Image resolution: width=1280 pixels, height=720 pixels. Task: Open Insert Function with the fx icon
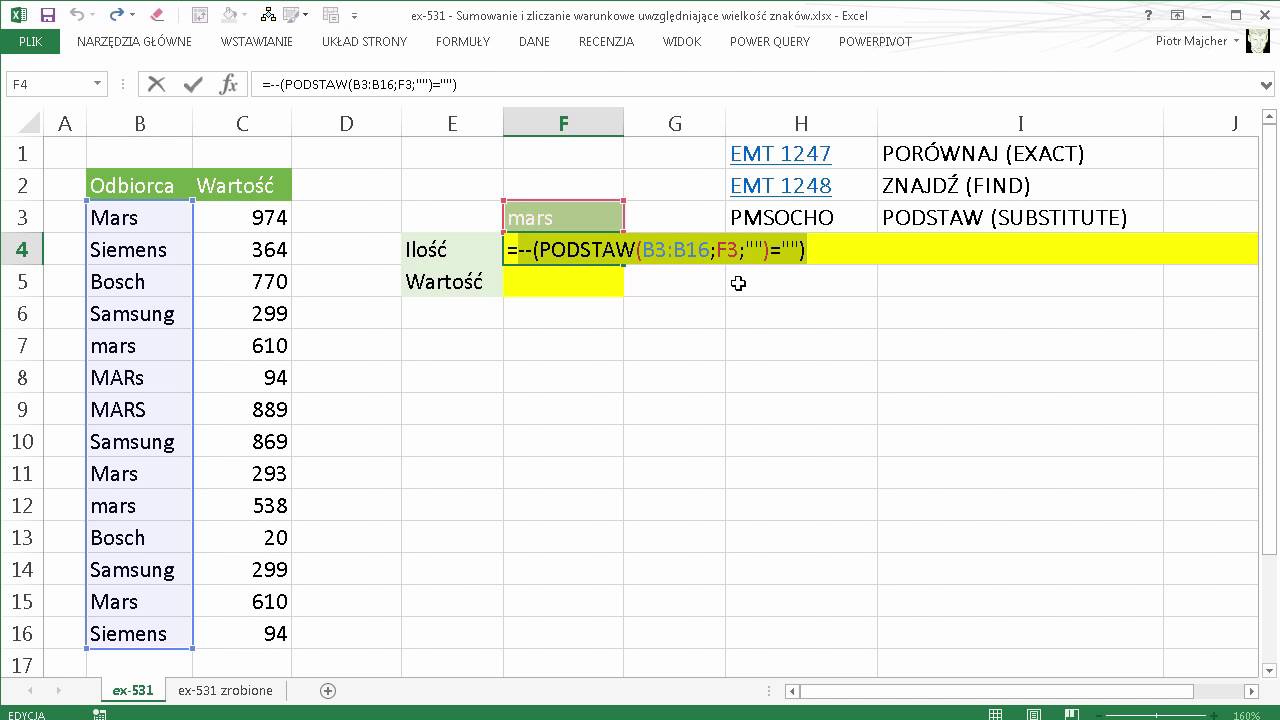[228, 85]
